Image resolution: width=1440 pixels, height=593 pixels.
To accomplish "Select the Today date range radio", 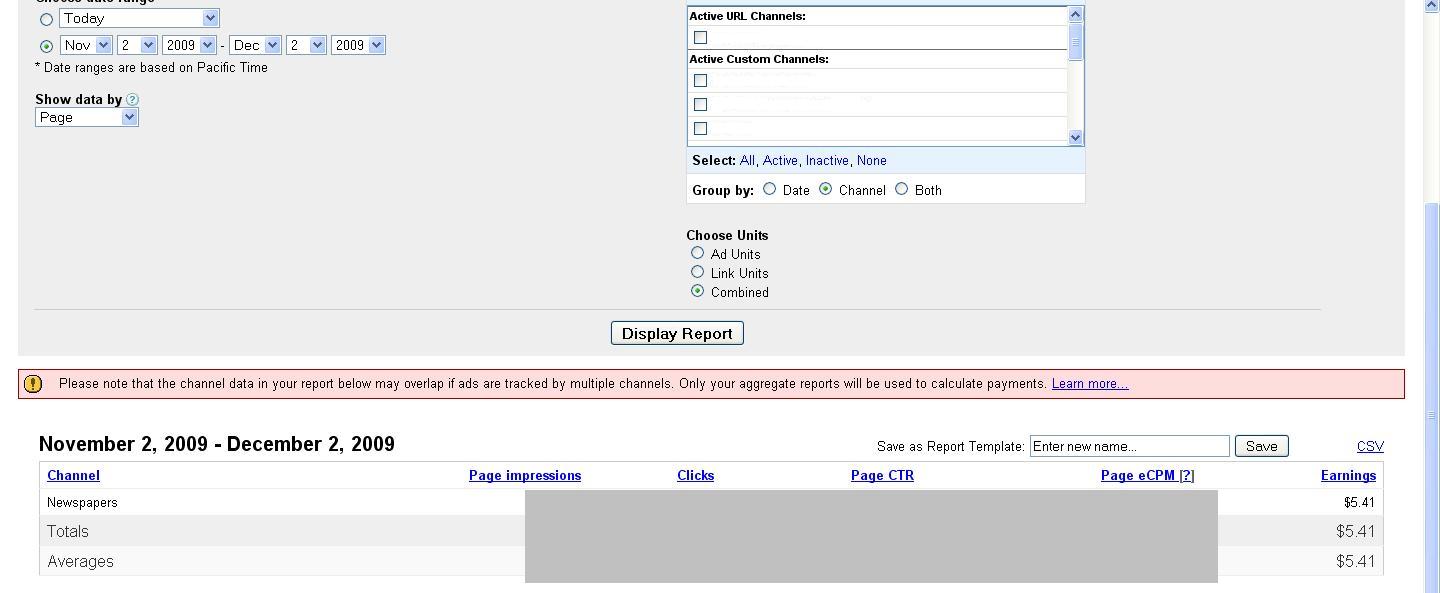I will click(x=46, y=19).
